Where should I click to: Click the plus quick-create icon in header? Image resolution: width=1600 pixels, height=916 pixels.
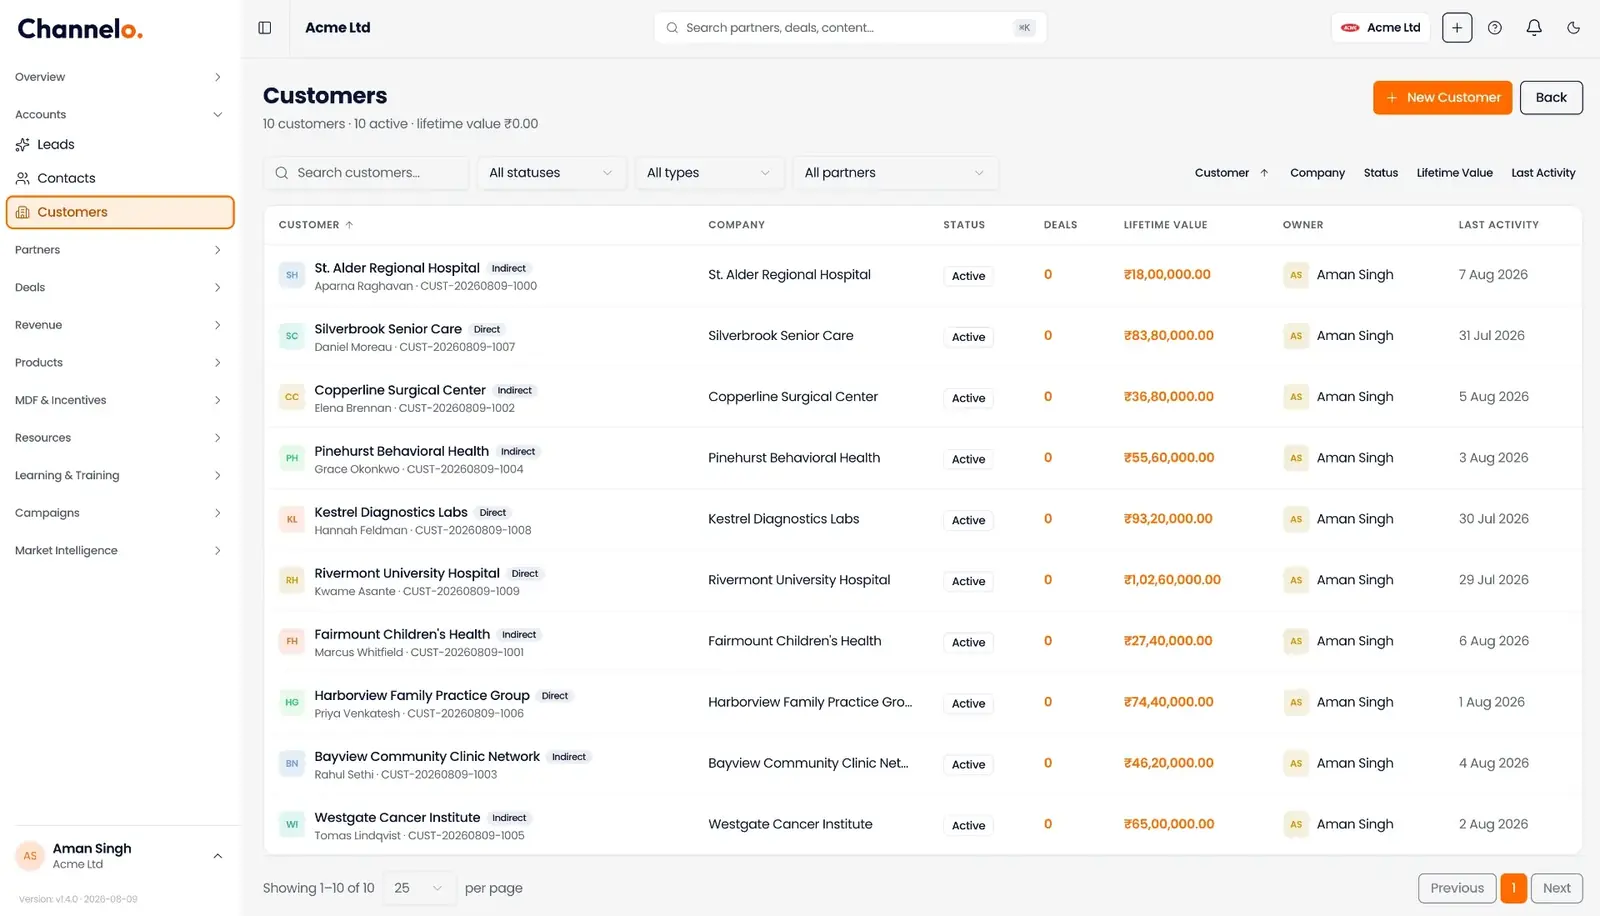(x=1457, y=28)
